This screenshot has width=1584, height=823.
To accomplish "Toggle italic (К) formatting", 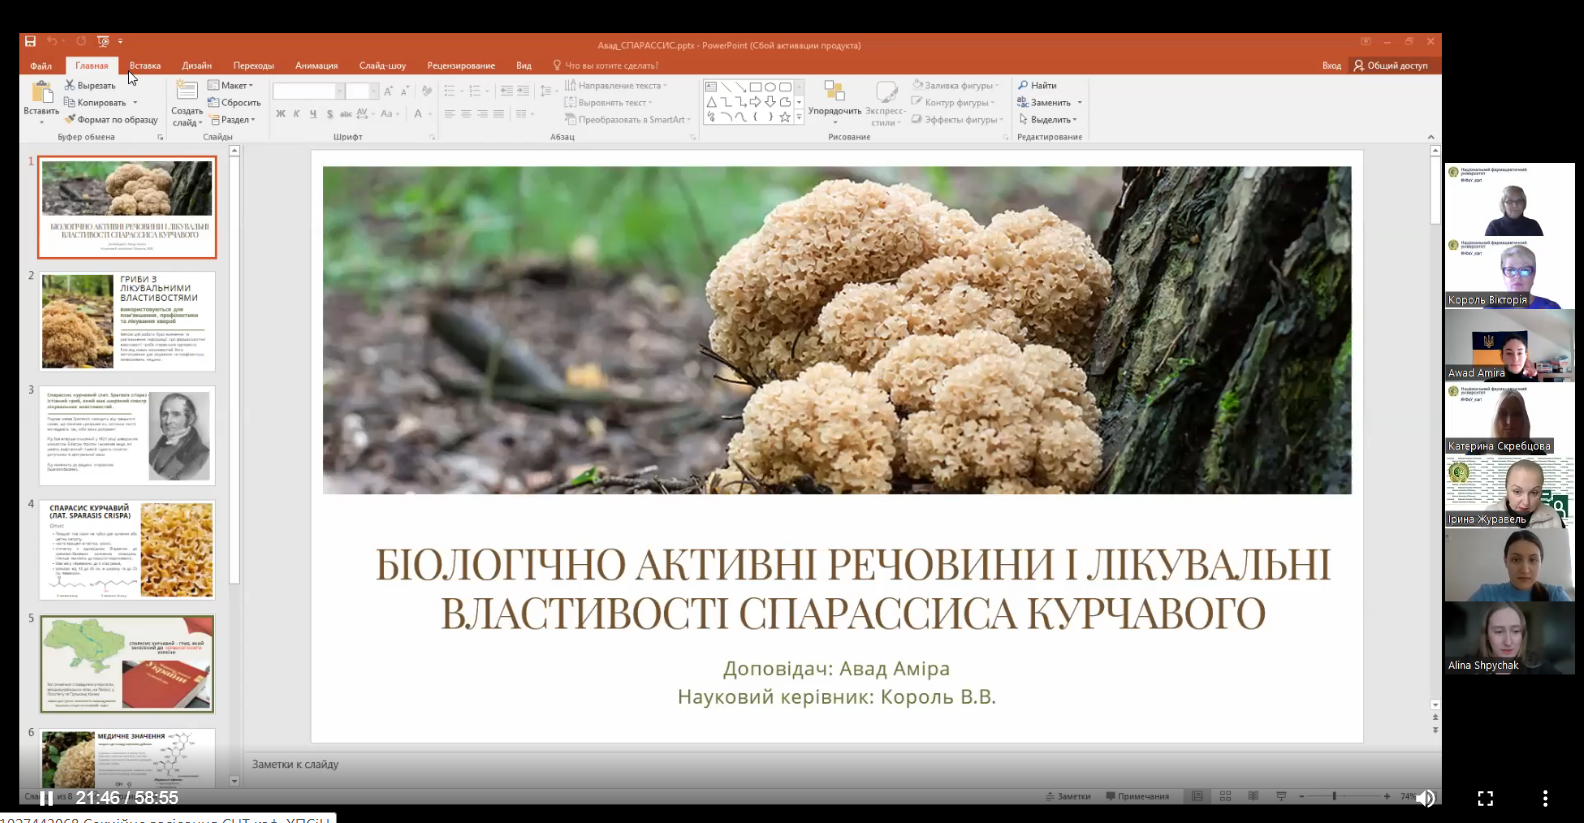I will pyautogui.click(x=297, y=114).
